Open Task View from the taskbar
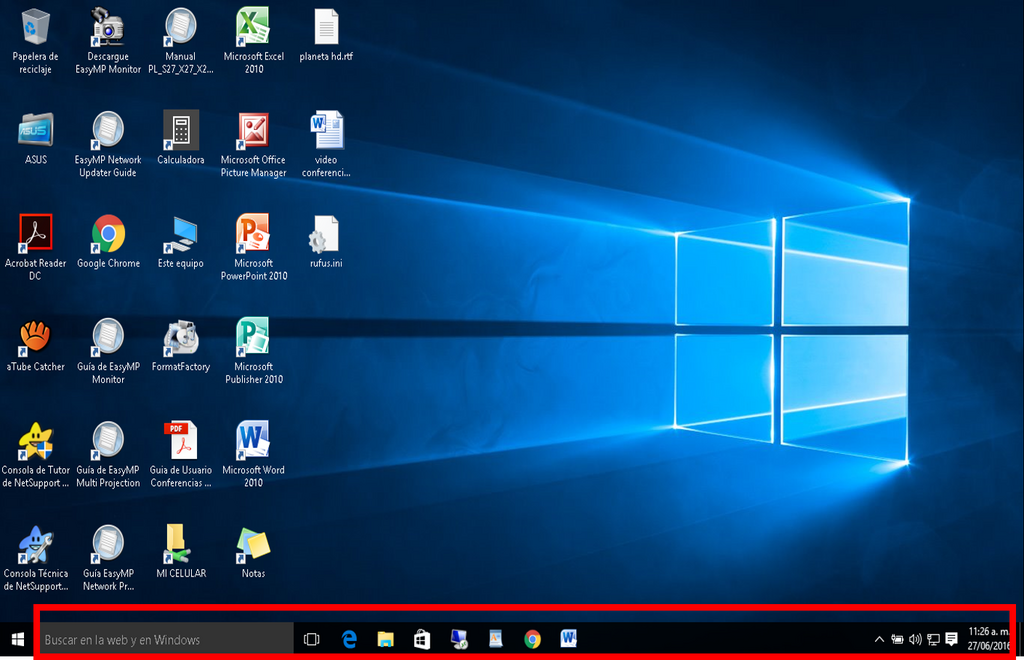1024x660 pixels. [x=312, y=639]
